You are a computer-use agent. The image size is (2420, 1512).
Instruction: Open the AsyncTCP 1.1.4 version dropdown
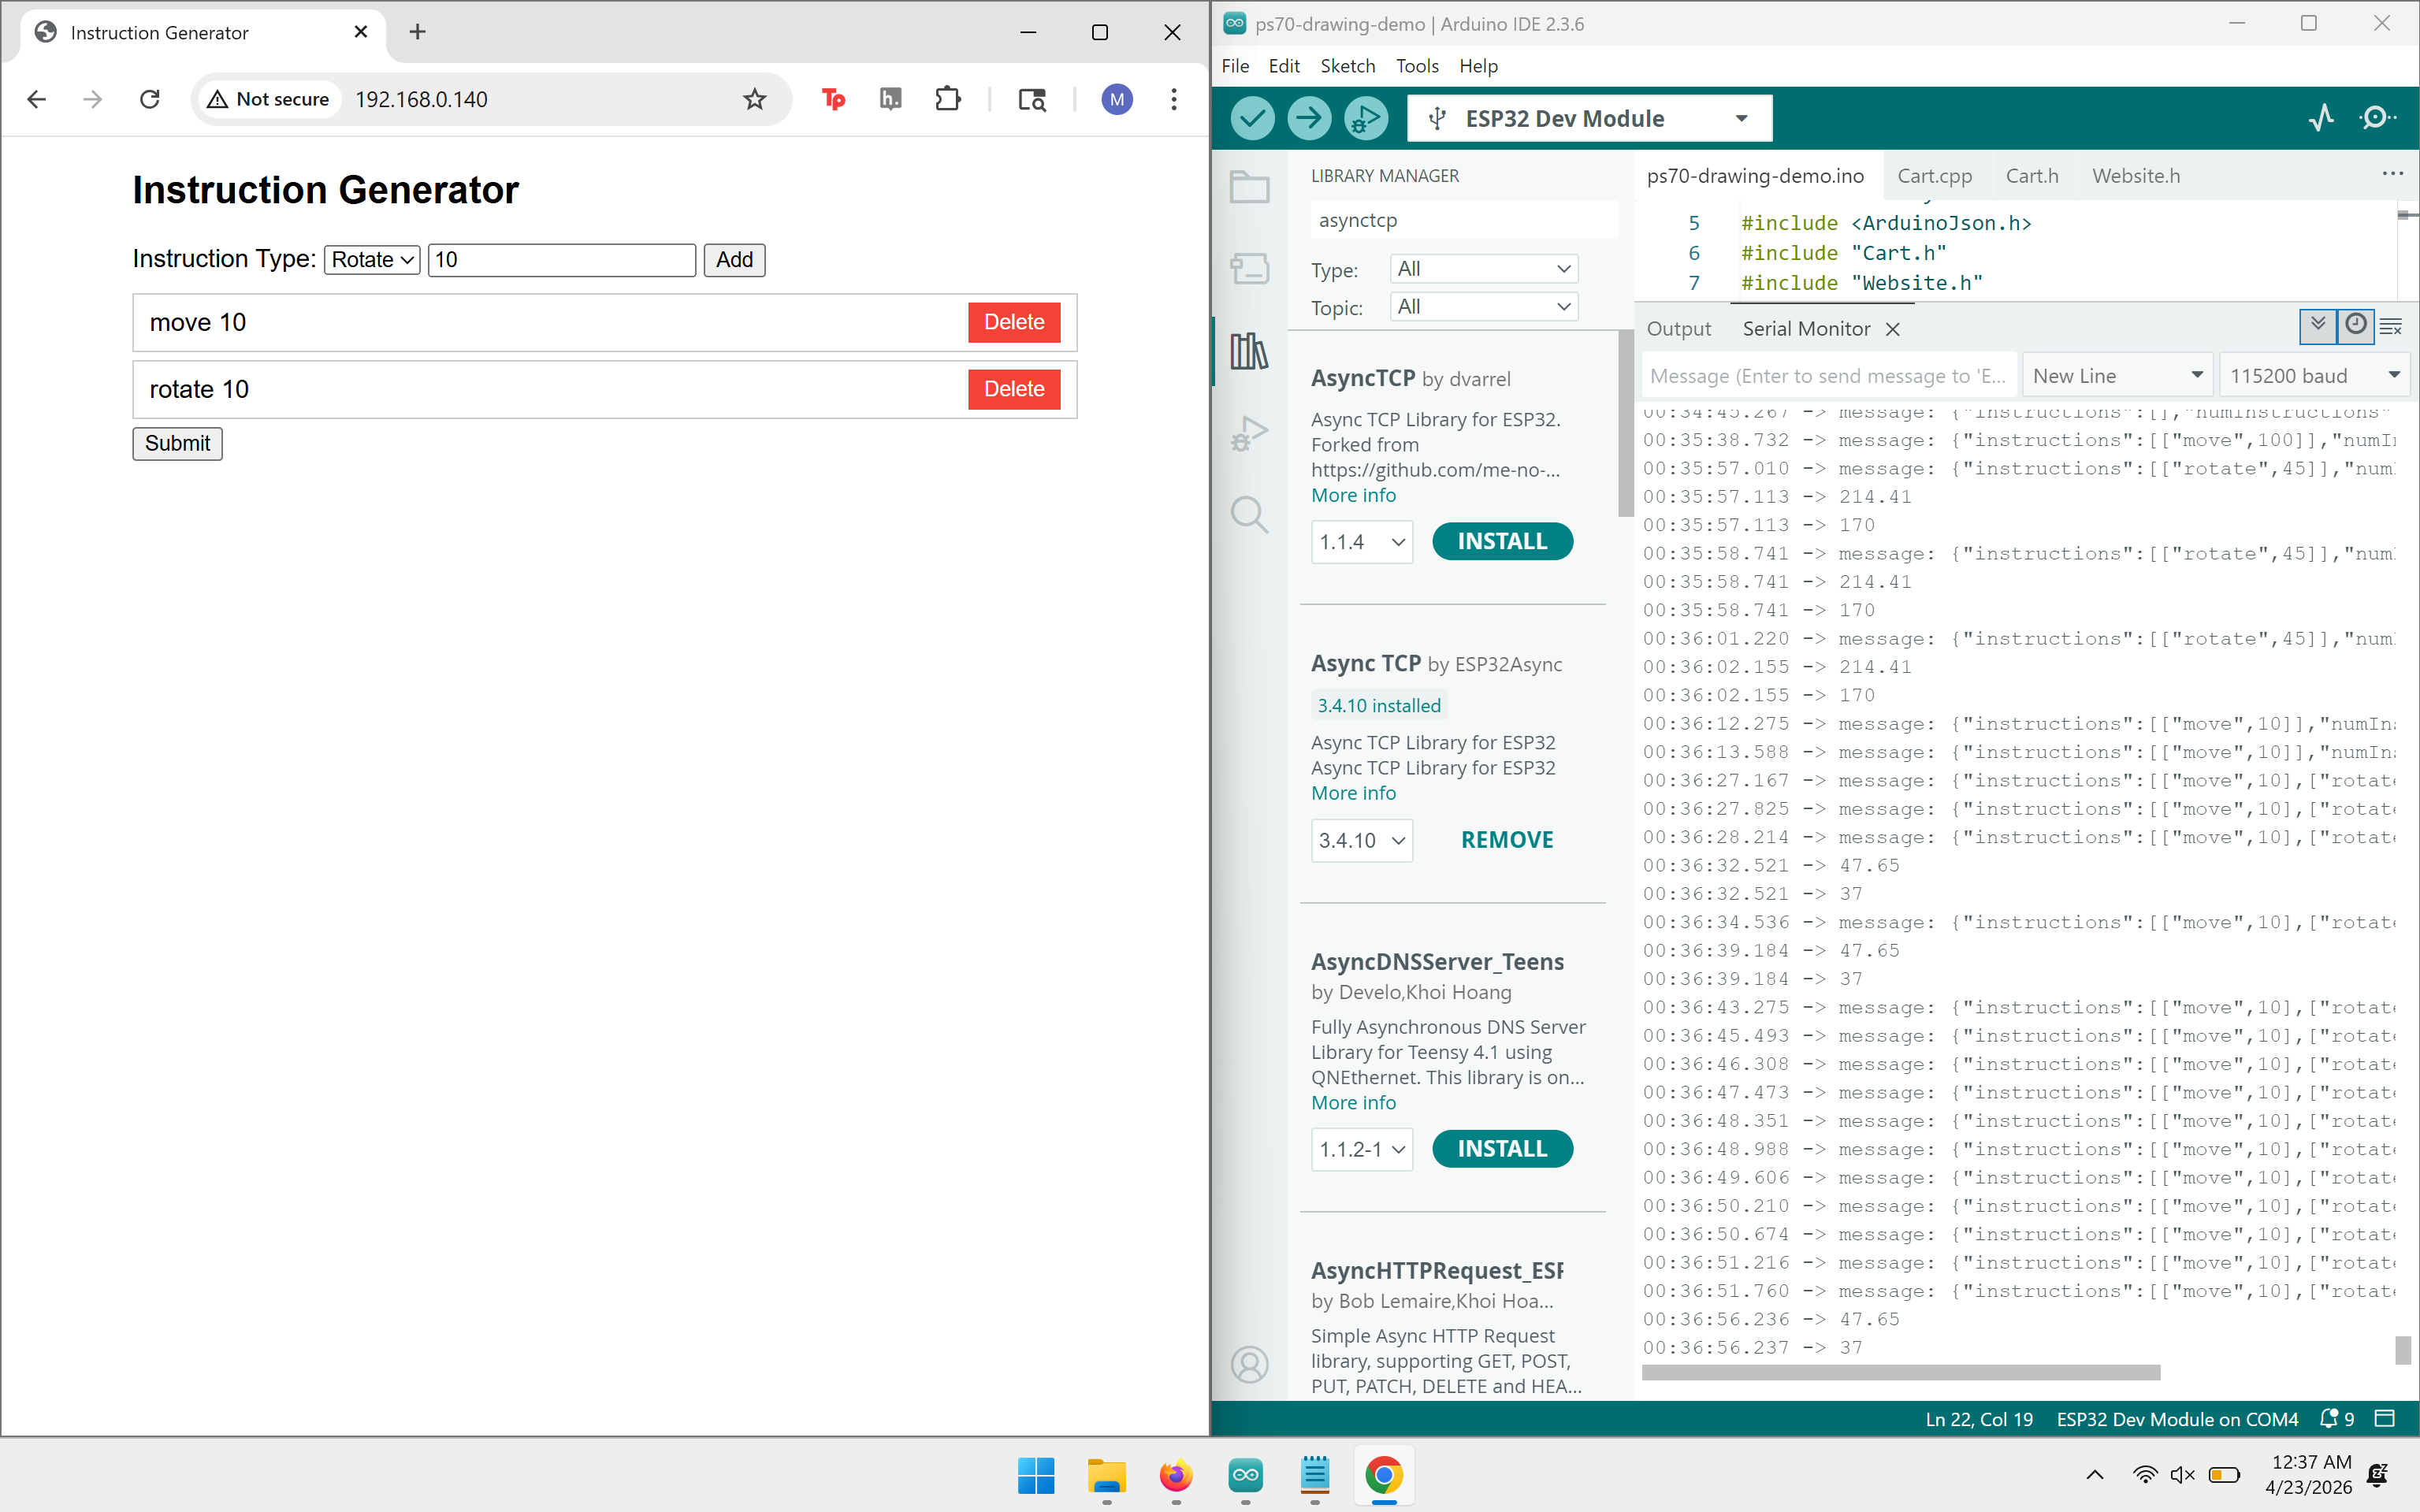click(1362, 542)
